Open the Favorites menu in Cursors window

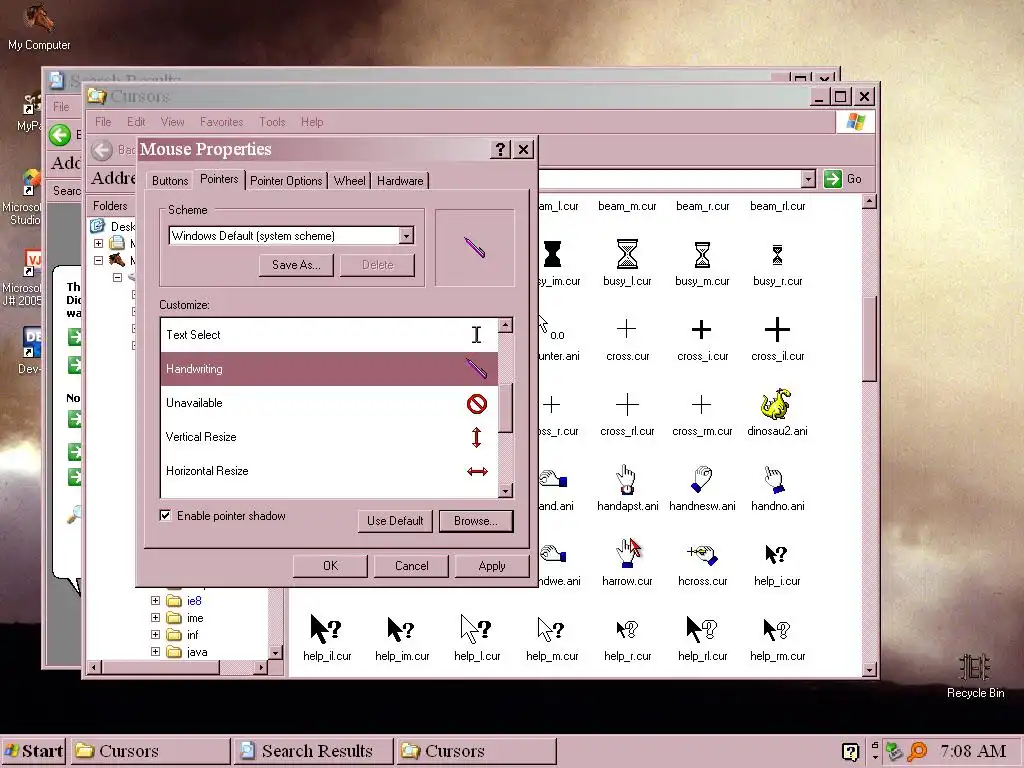pyautogui.click(x=221, y=122)
